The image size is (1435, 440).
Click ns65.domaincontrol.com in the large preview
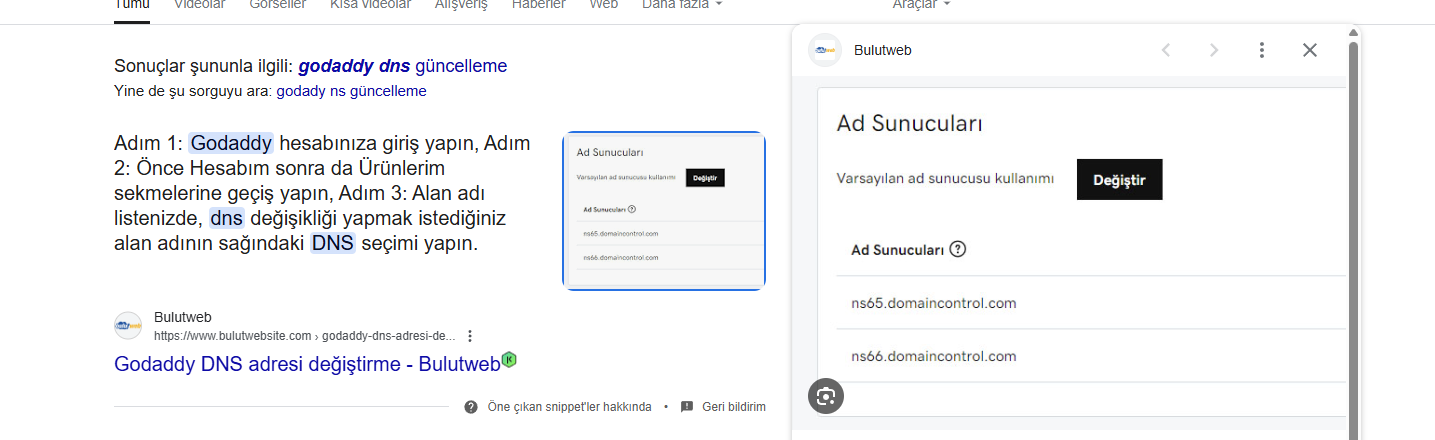pos(934,303)
